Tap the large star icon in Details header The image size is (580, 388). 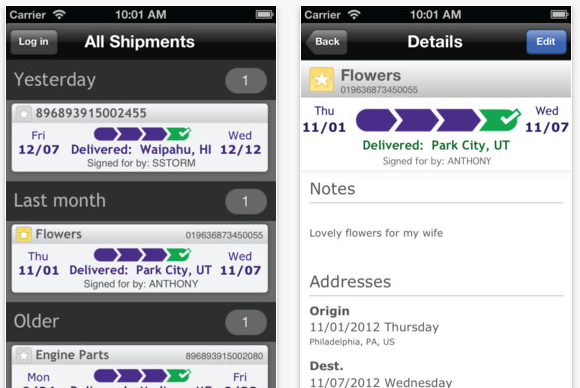tap(321, 79)
